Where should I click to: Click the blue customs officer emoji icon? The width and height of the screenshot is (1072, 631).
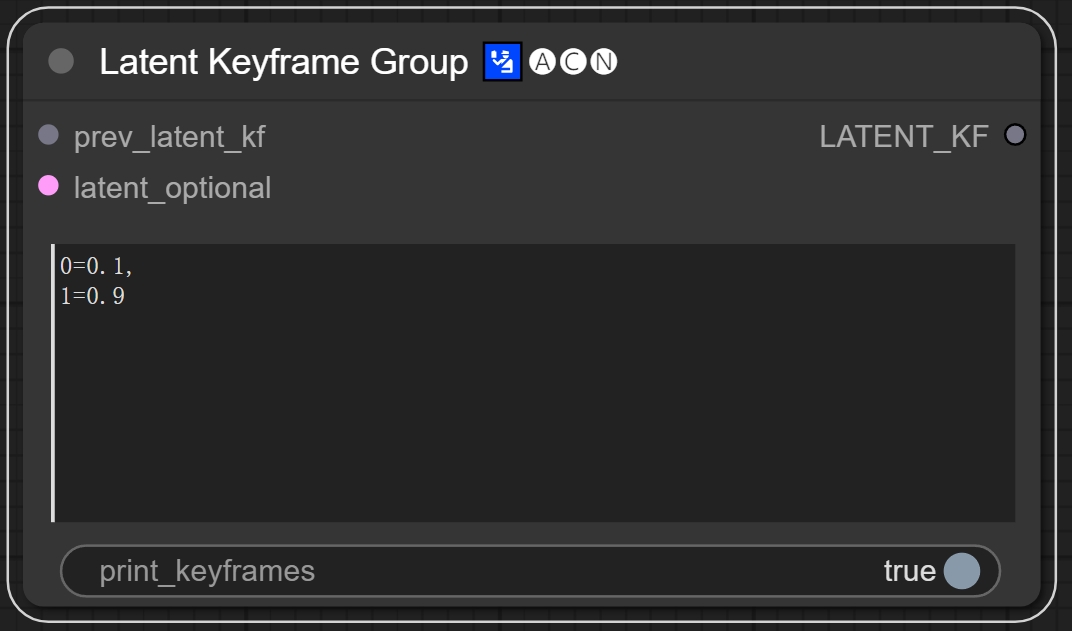502,62
